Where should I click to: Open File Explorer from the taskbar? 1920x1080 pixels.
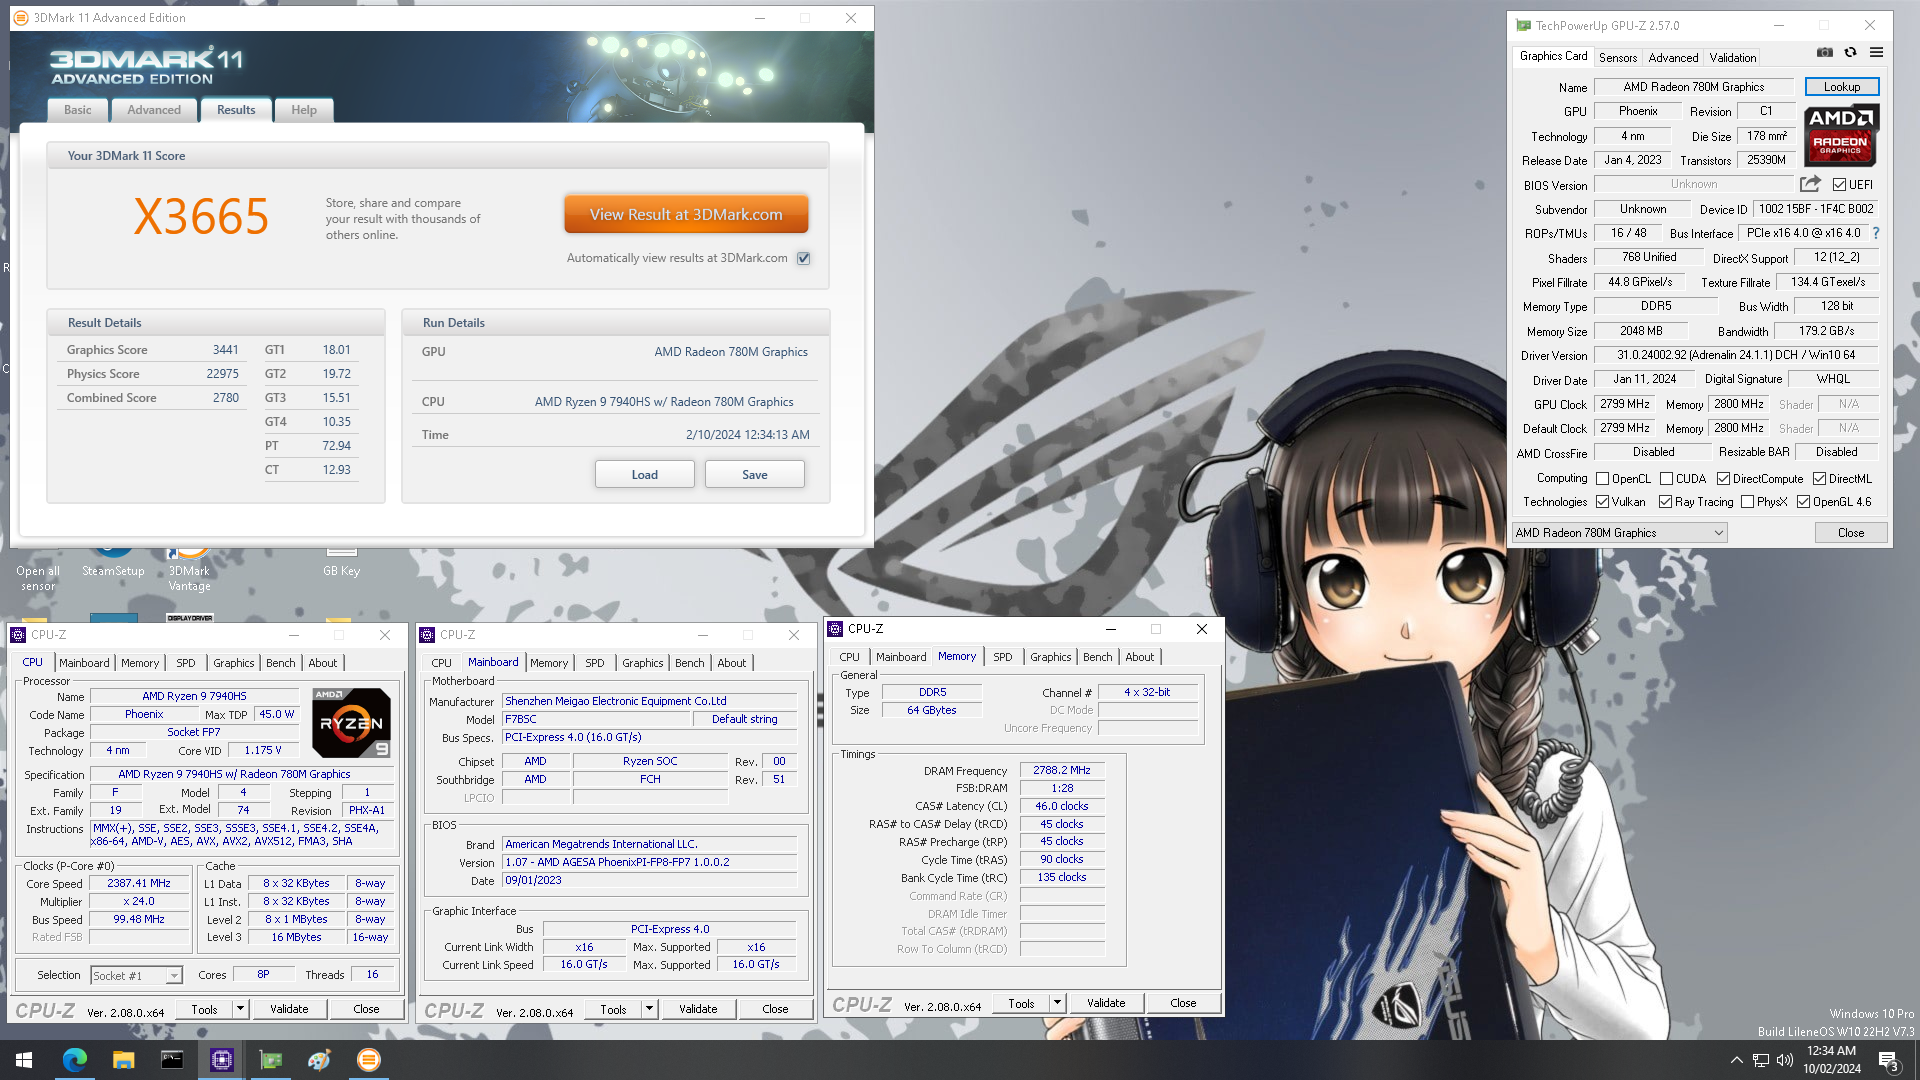(123, 1060)
